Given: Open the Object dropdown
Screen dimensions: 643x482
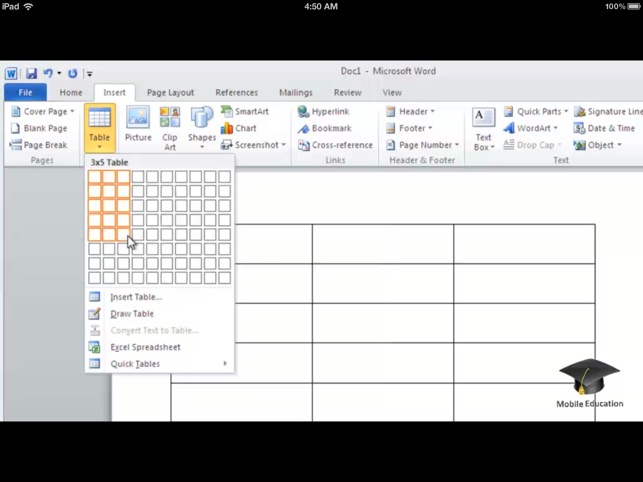Looking at the screenshot, I should point(598,145).
